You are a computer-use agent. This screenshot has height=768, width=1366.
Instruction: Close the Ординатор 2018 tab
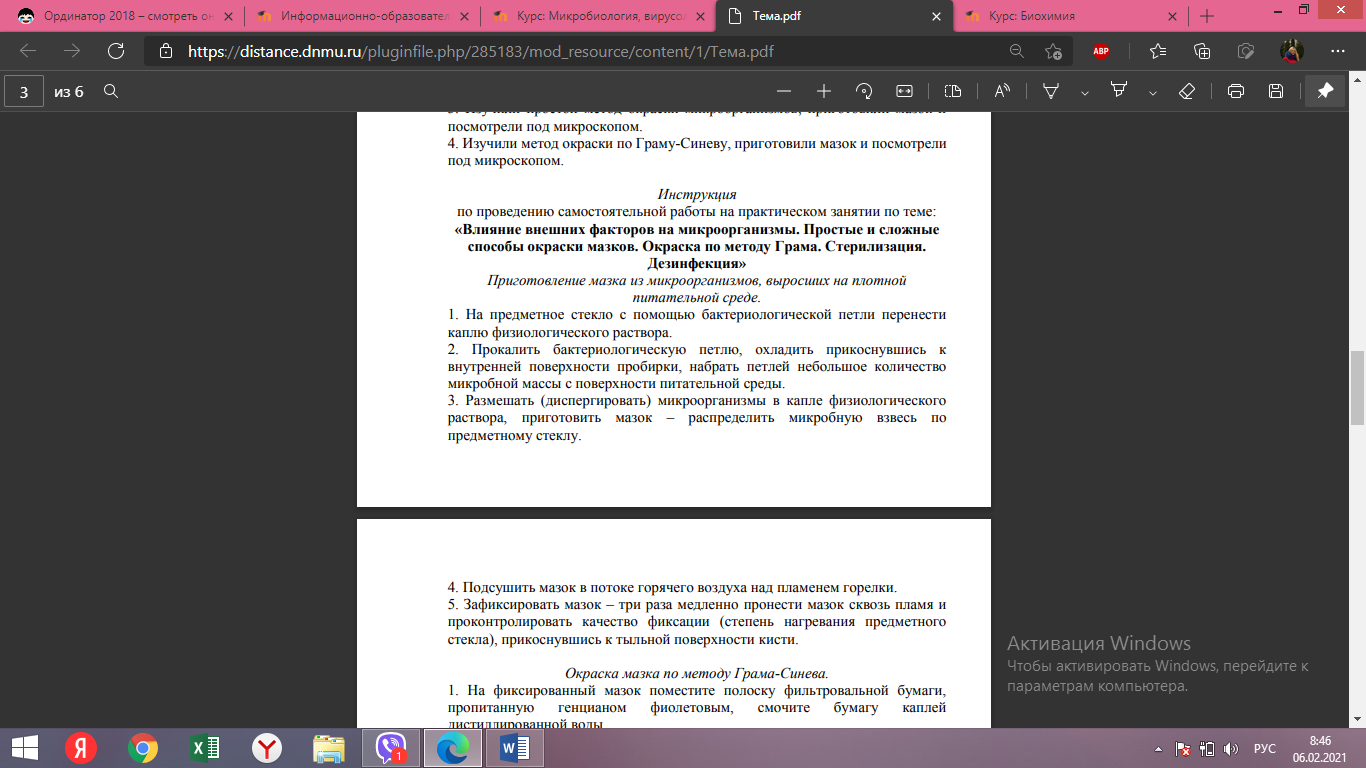(228, 16)
